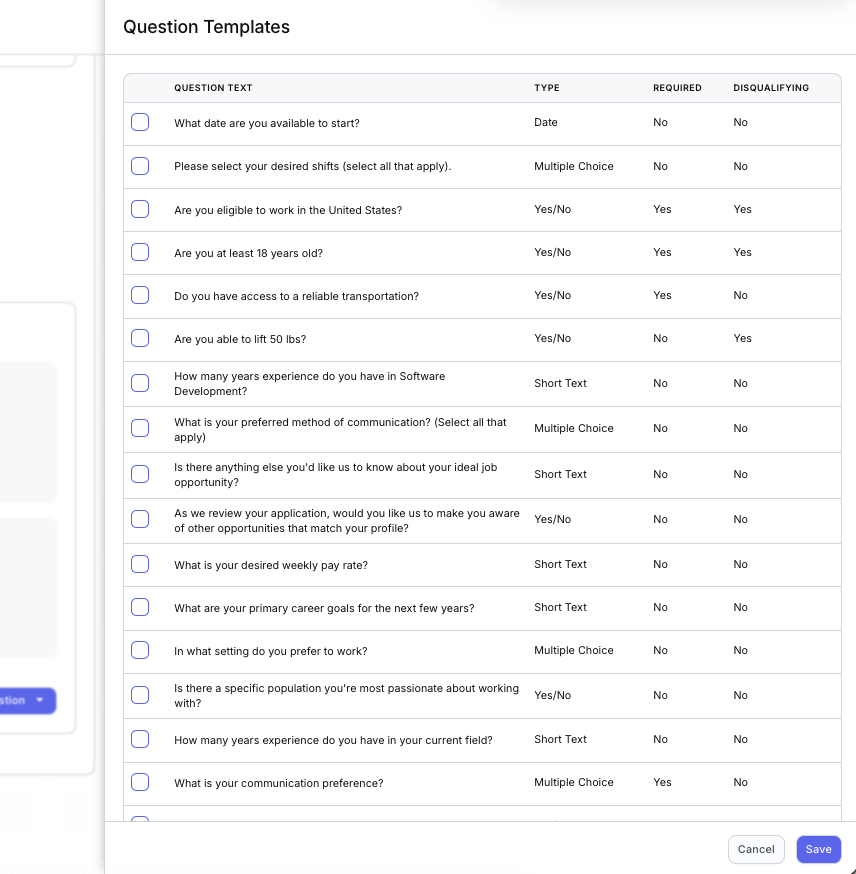The width and height of the screenshot is (856, 874).
Task: Click the Disqualifying column header
Action: [x=771, y=88]
